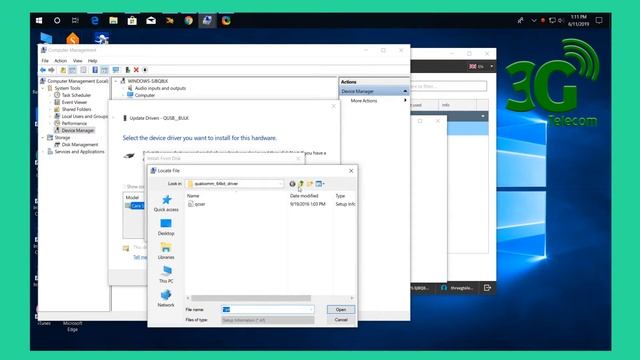Expand Audio inputs and outputs device category
This screenshot has height=360, width=640.
(x=123, y=89)
